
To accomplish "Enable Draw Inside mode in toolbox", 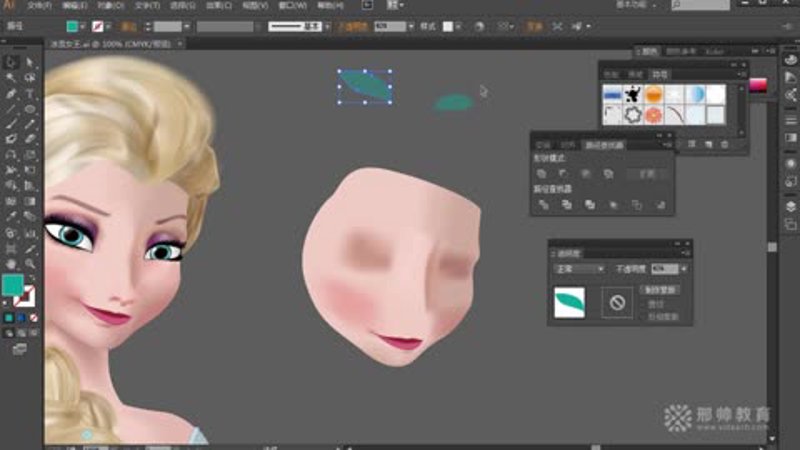I will tap(33, 333).
